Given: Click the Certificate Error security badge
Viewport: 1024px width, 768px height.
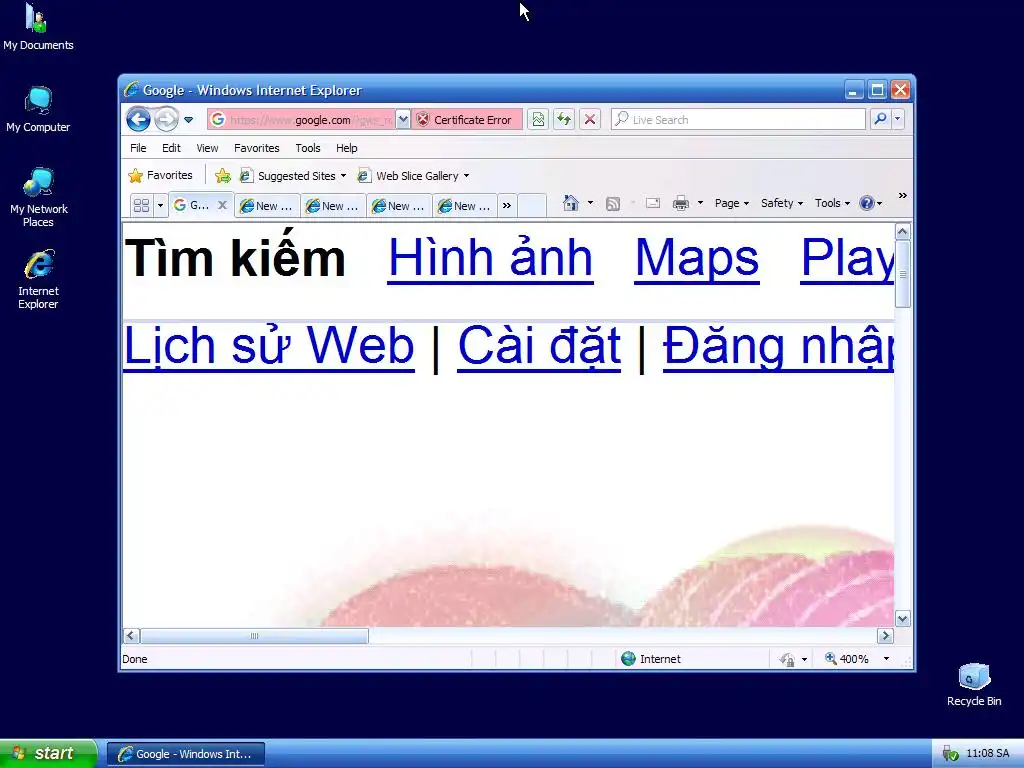Looking at the screenshot, I should 466,120.
